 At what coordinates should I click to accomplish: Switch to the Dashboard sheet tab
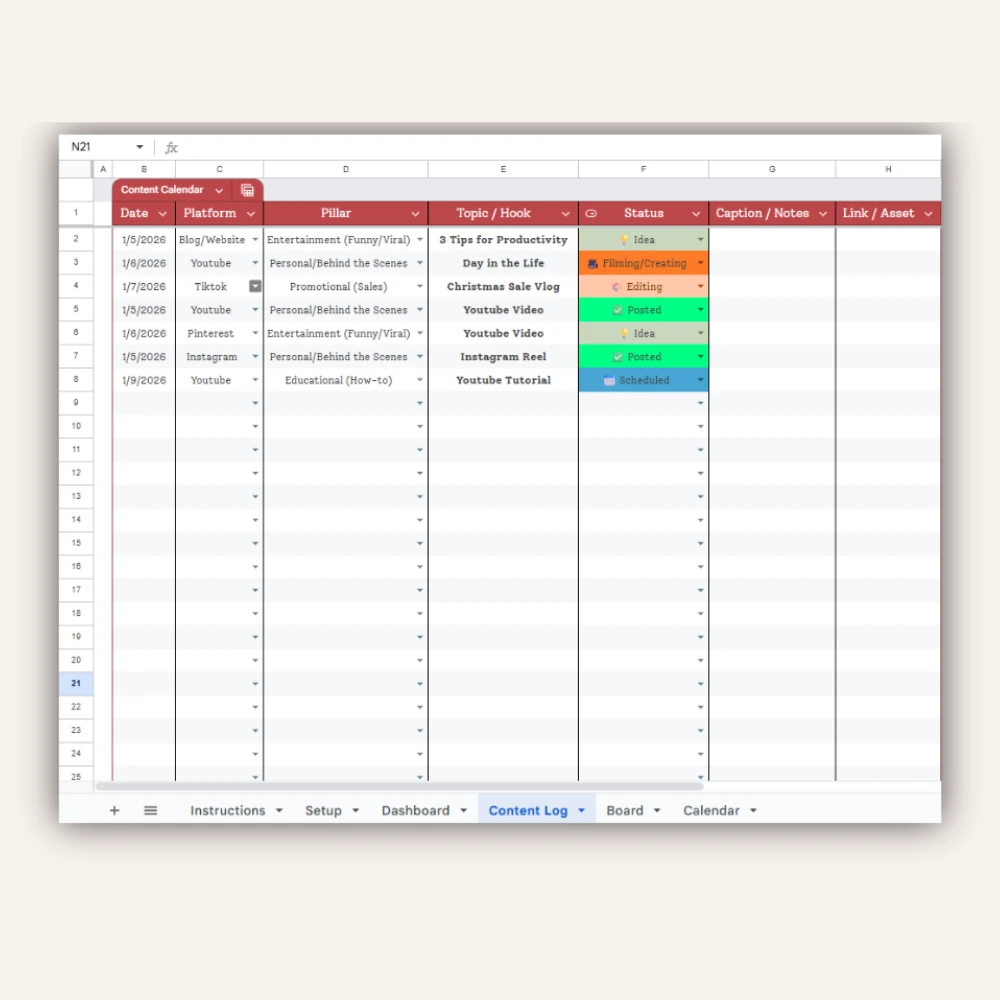(x=417, y=810)
